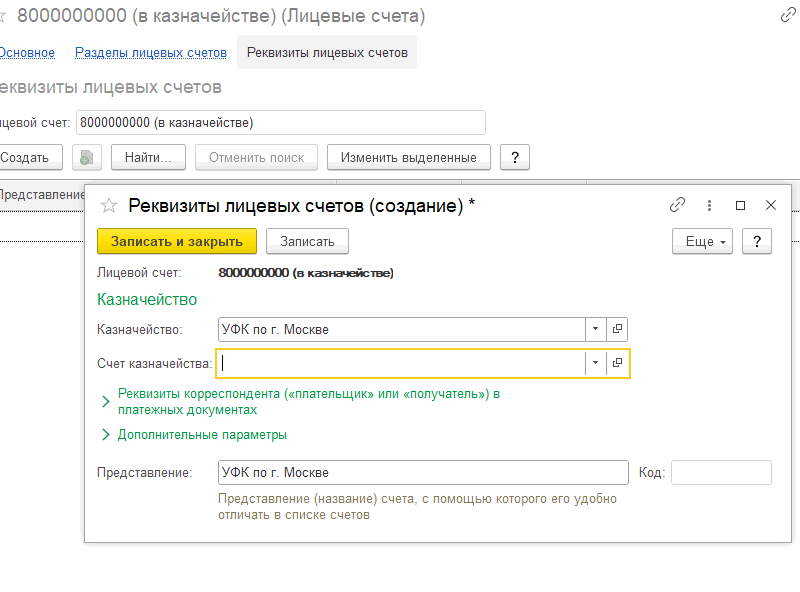Switch to Разделы лицевых счетов tab
Viewport: 800px width, 592px height.
(x=151, y=53)
